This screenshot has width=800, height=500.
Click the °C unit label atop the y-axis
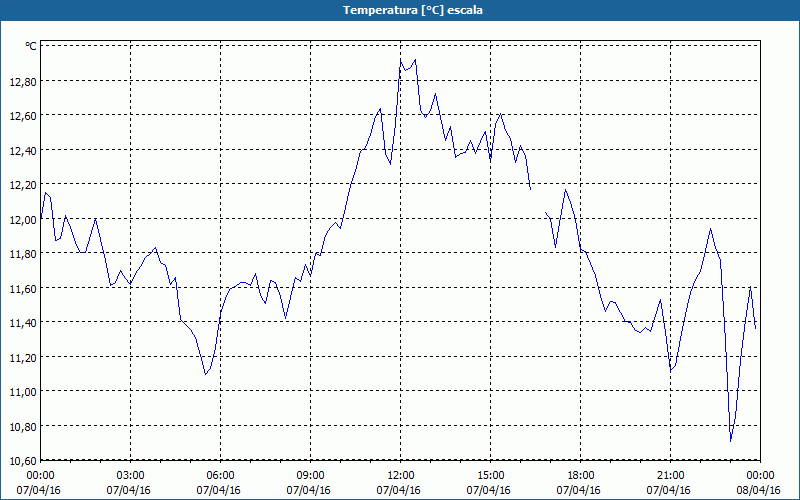coord(31,46)
